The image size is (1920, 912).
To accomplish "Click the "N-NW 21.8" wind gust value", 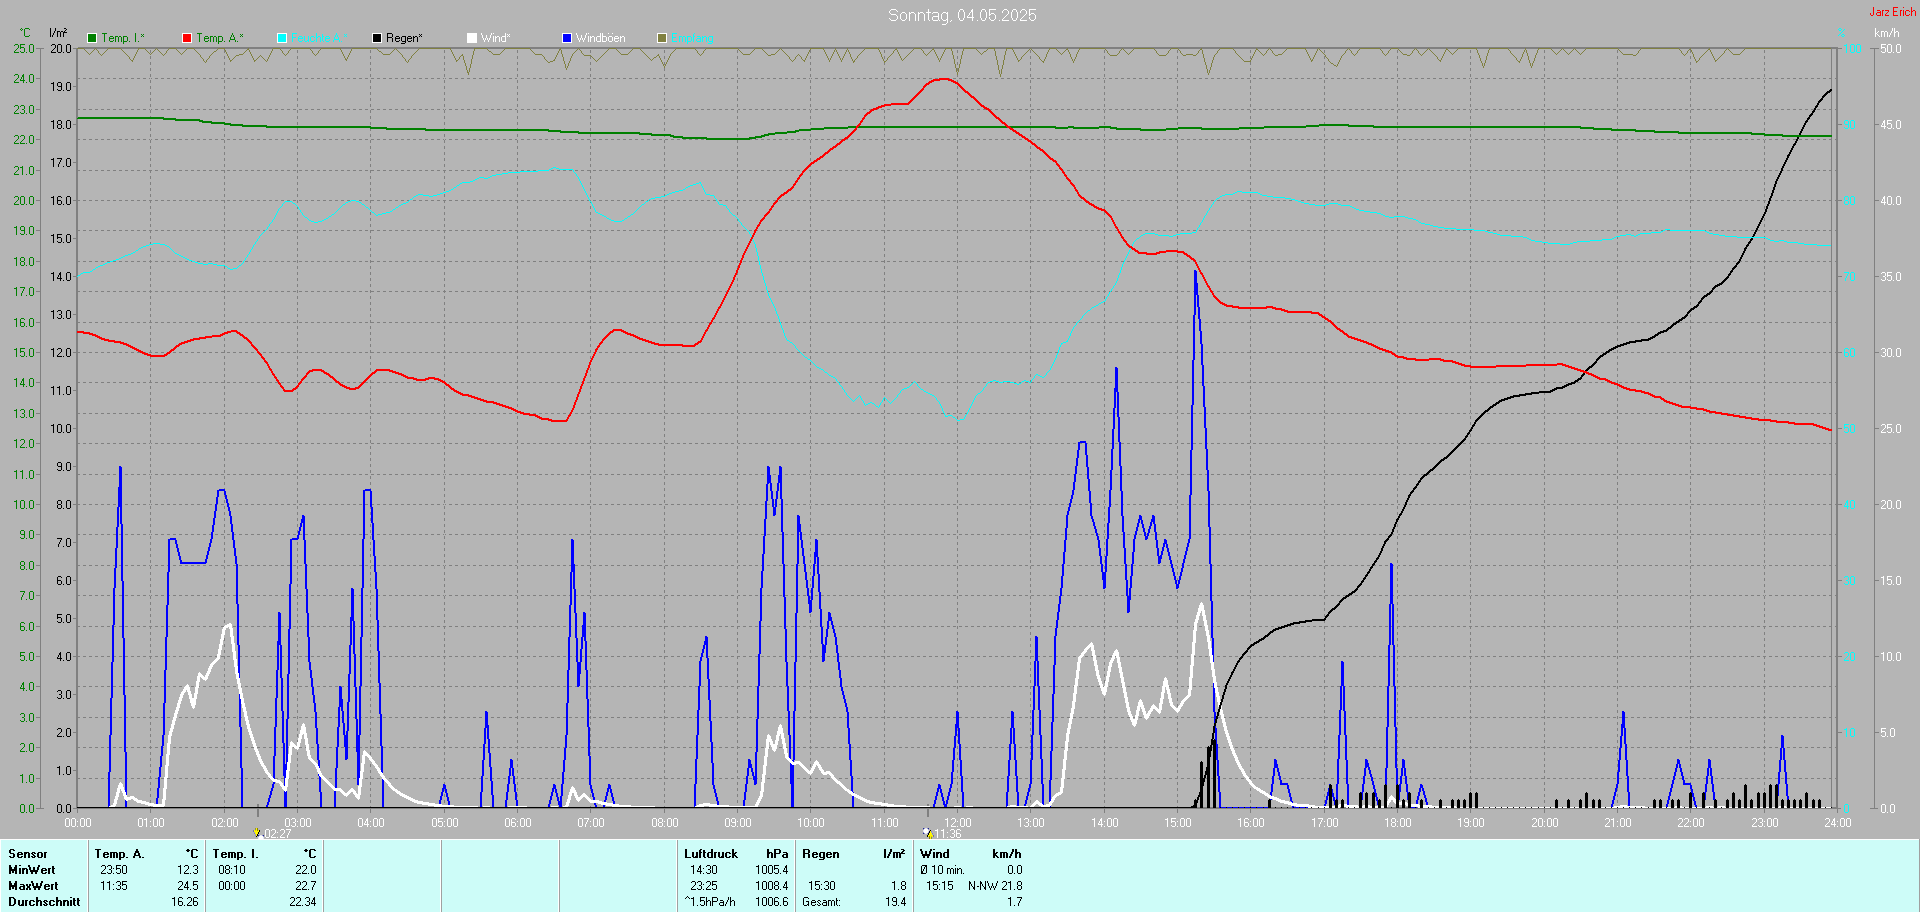I will (x=995, y=886).
